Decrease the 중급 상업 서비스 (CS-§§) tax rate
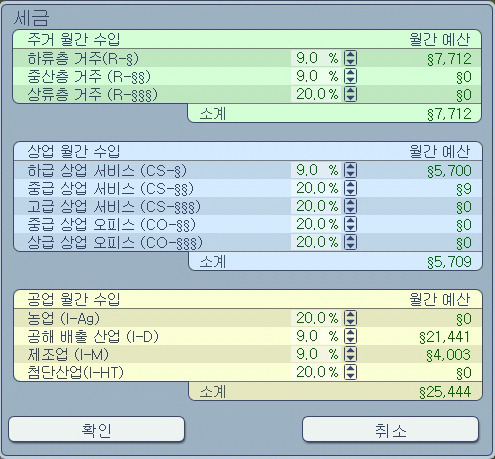Viewport: 495px width, 459px height. [350, 192]
